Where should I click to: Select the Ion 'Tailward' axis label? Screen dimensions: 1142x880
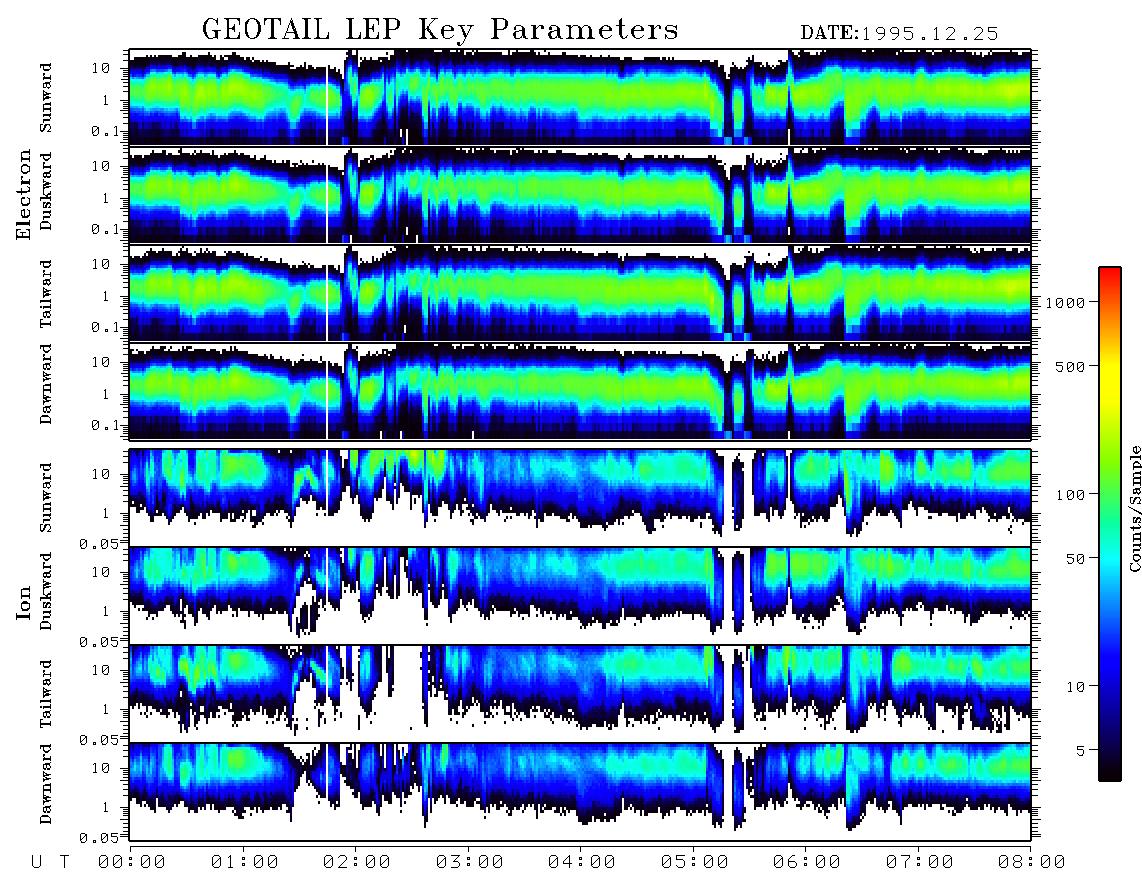46,694
